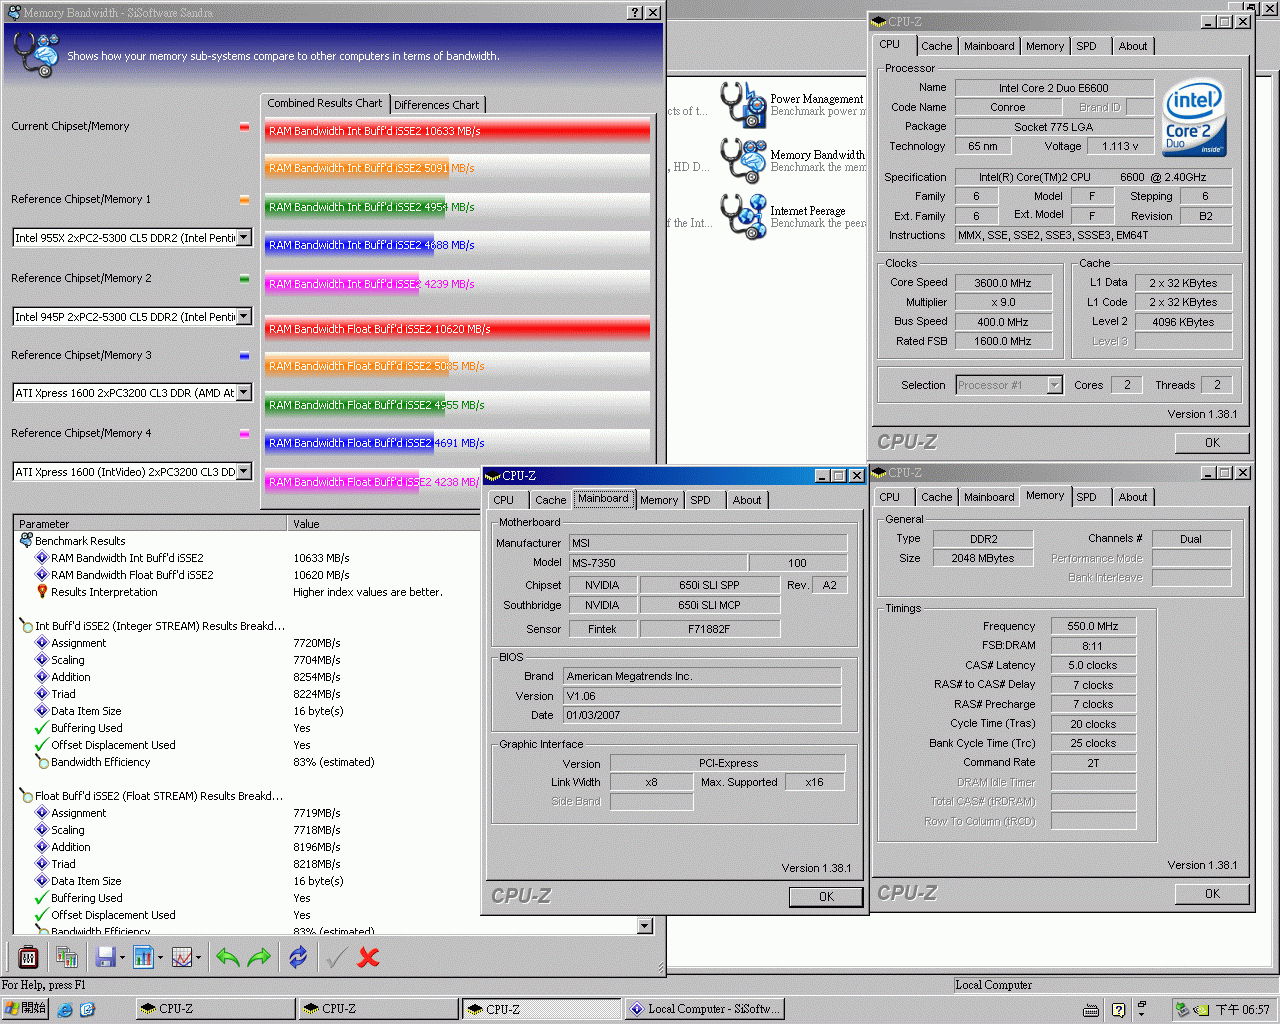This screenshot has height=1024, width=1280.
Task: Click the results list scroll-down arrow
Action: click(645, 926)
